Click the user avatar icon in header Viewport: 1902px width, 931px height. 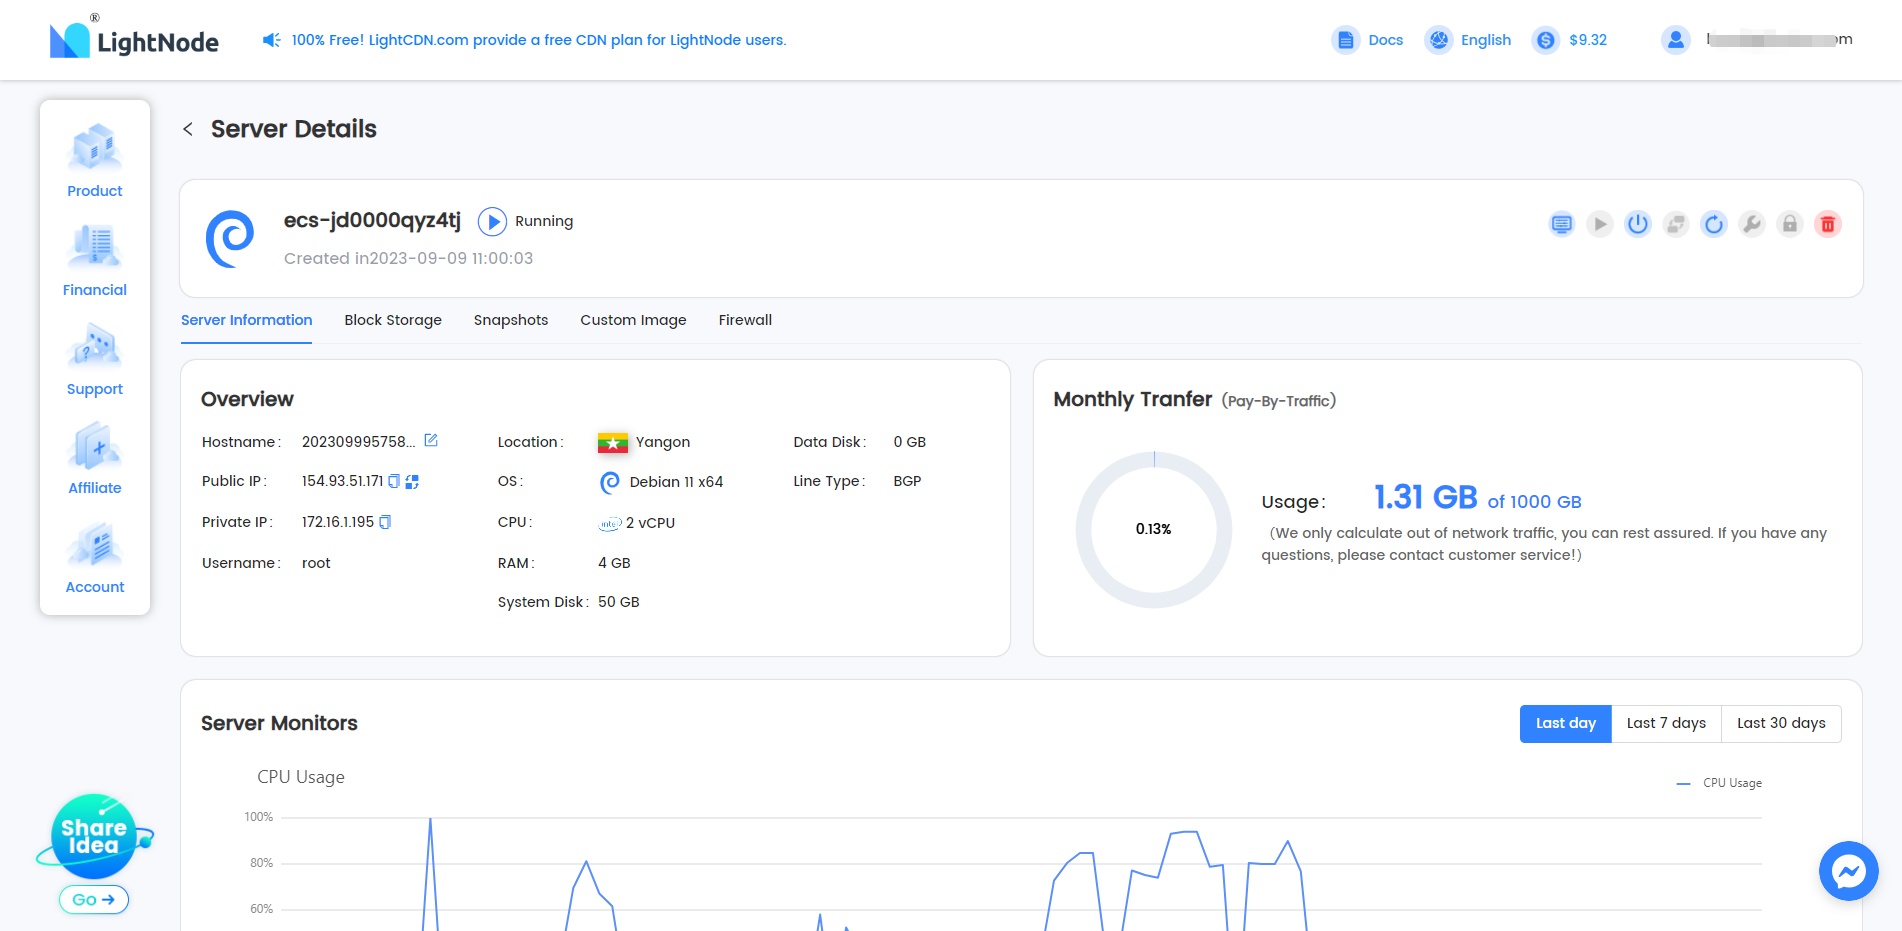pyautogui.click(x=1675, y=40)
